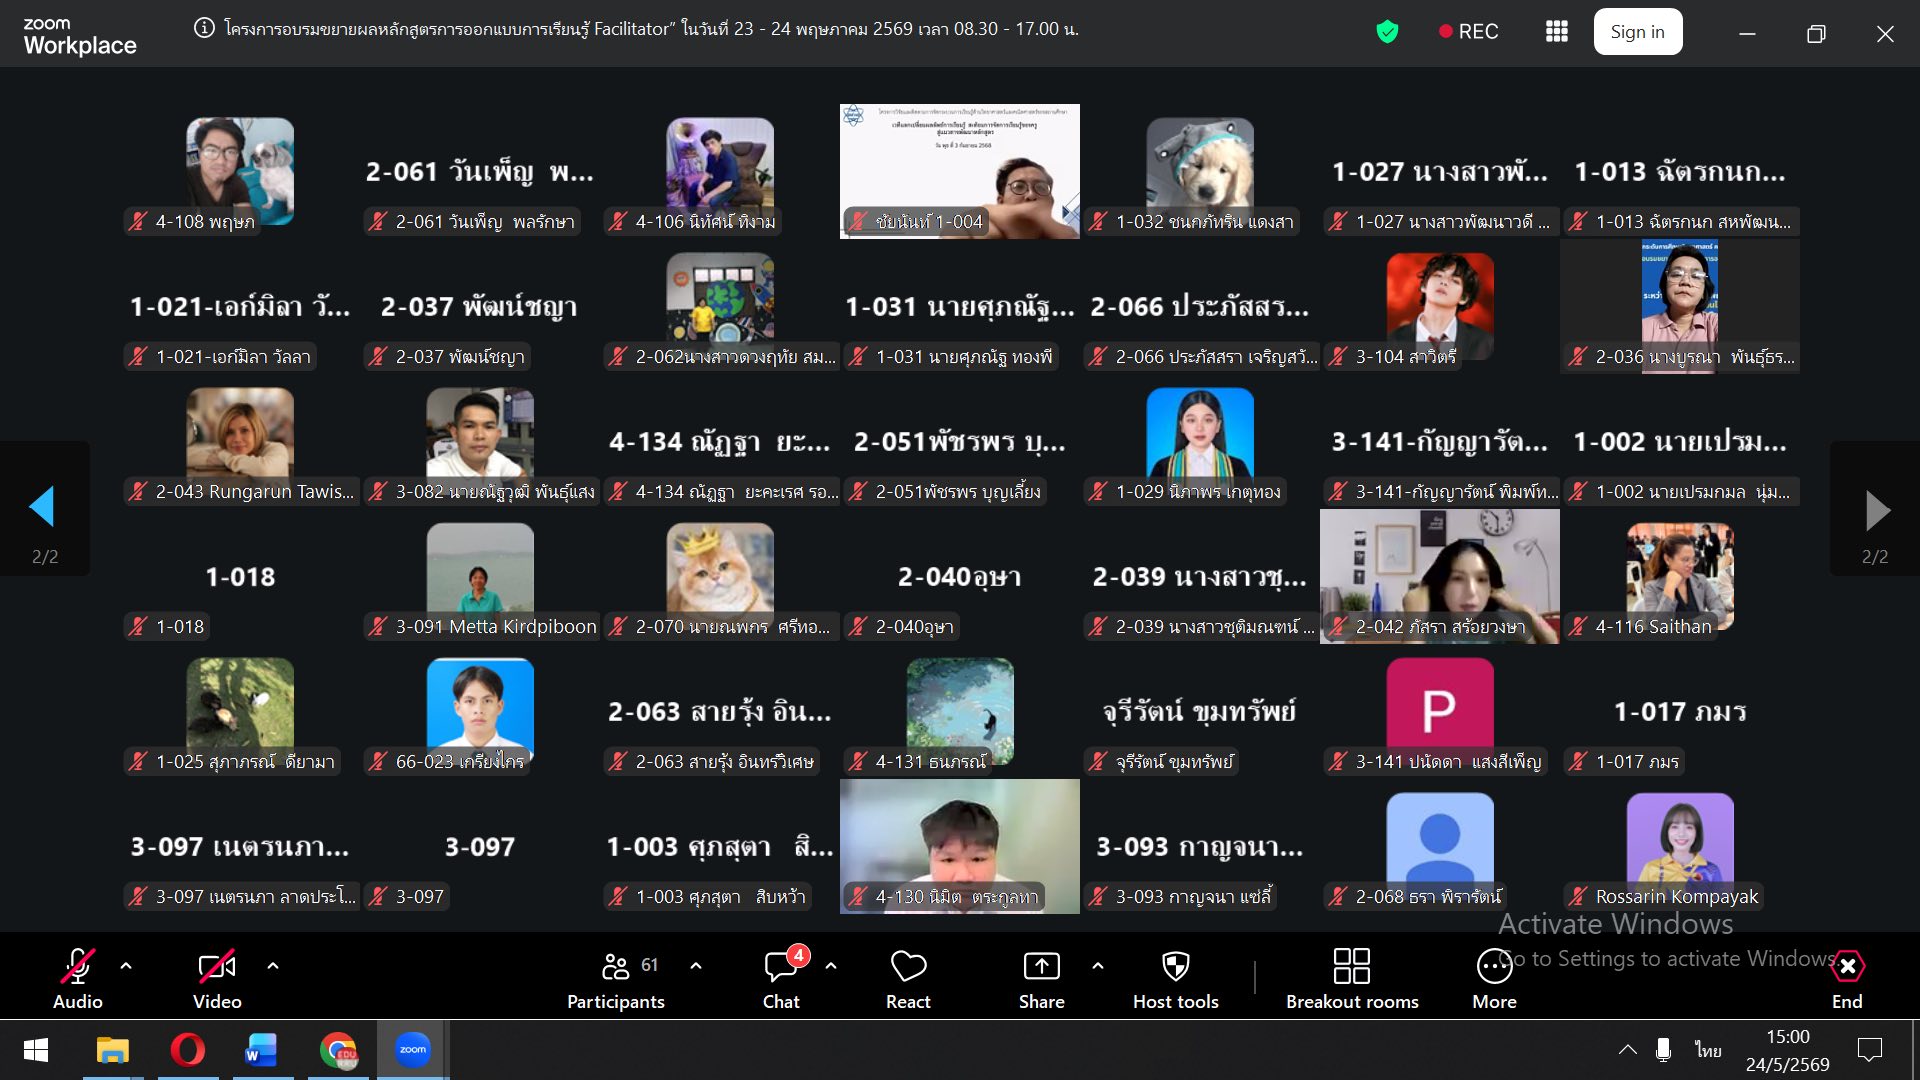The height and width of the screenshot is (1080, 1920).
Task: Click the 1-029 participant avatar tile
Action: pyautogui.click(x=1200, y=442)
